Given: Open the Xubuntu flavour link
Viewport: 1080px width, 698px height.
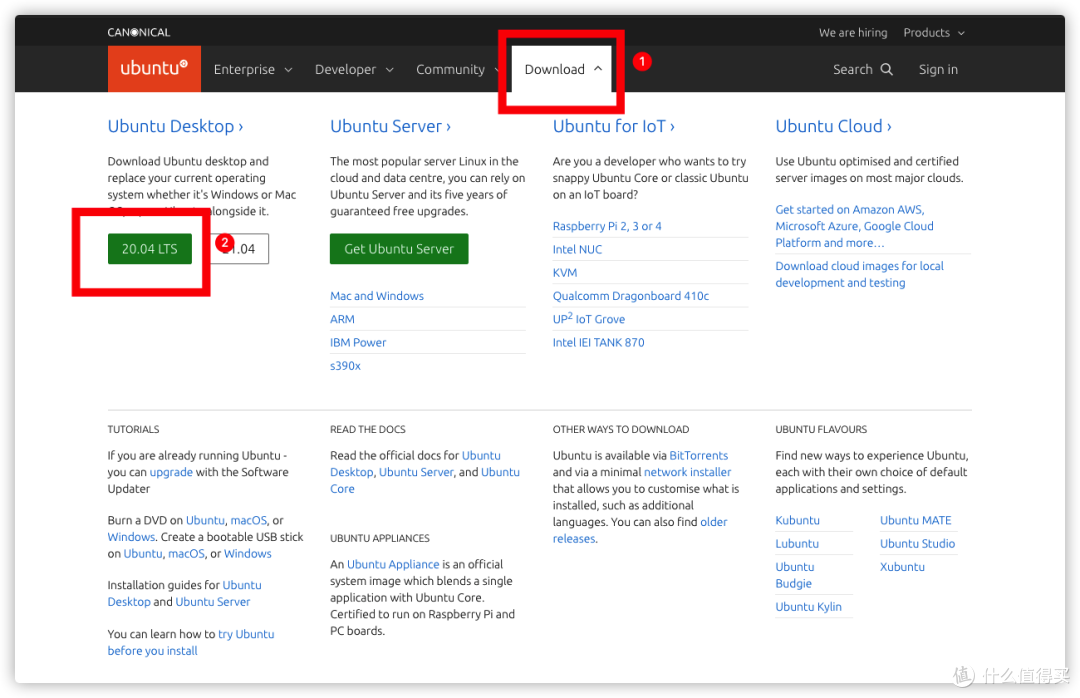Looking at the screenshot, I should (x=902, y=567).
